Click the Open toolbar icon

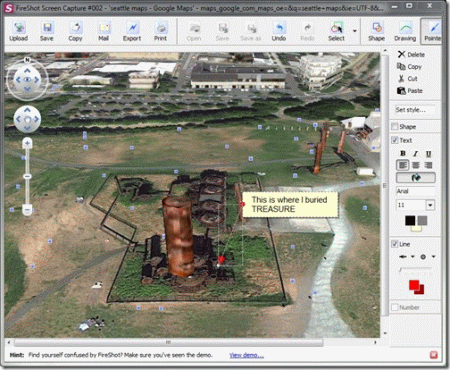(194, 32)
